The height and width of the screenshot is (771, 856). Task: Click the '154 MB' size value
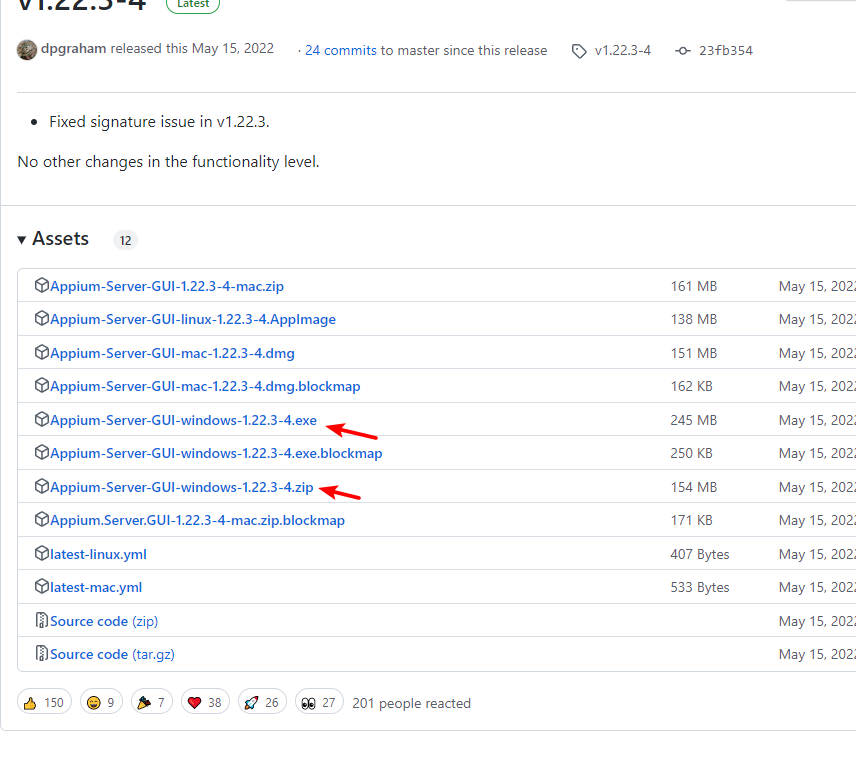(x=693, y=487)
